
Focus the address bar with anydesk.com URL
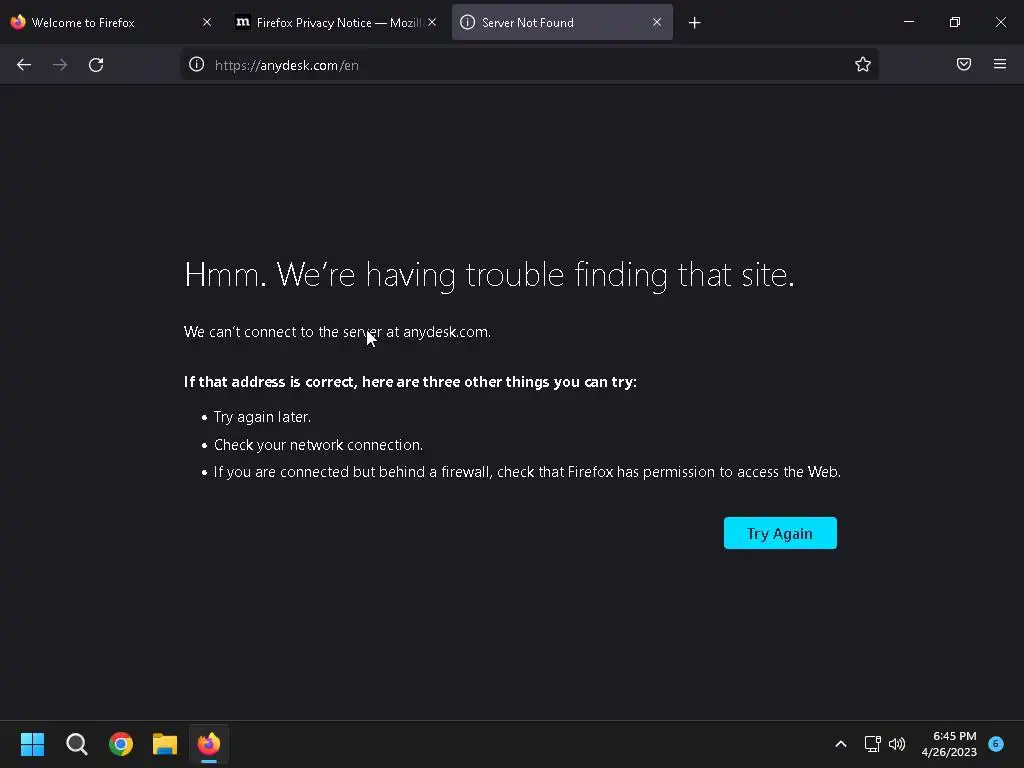point(529,65)
